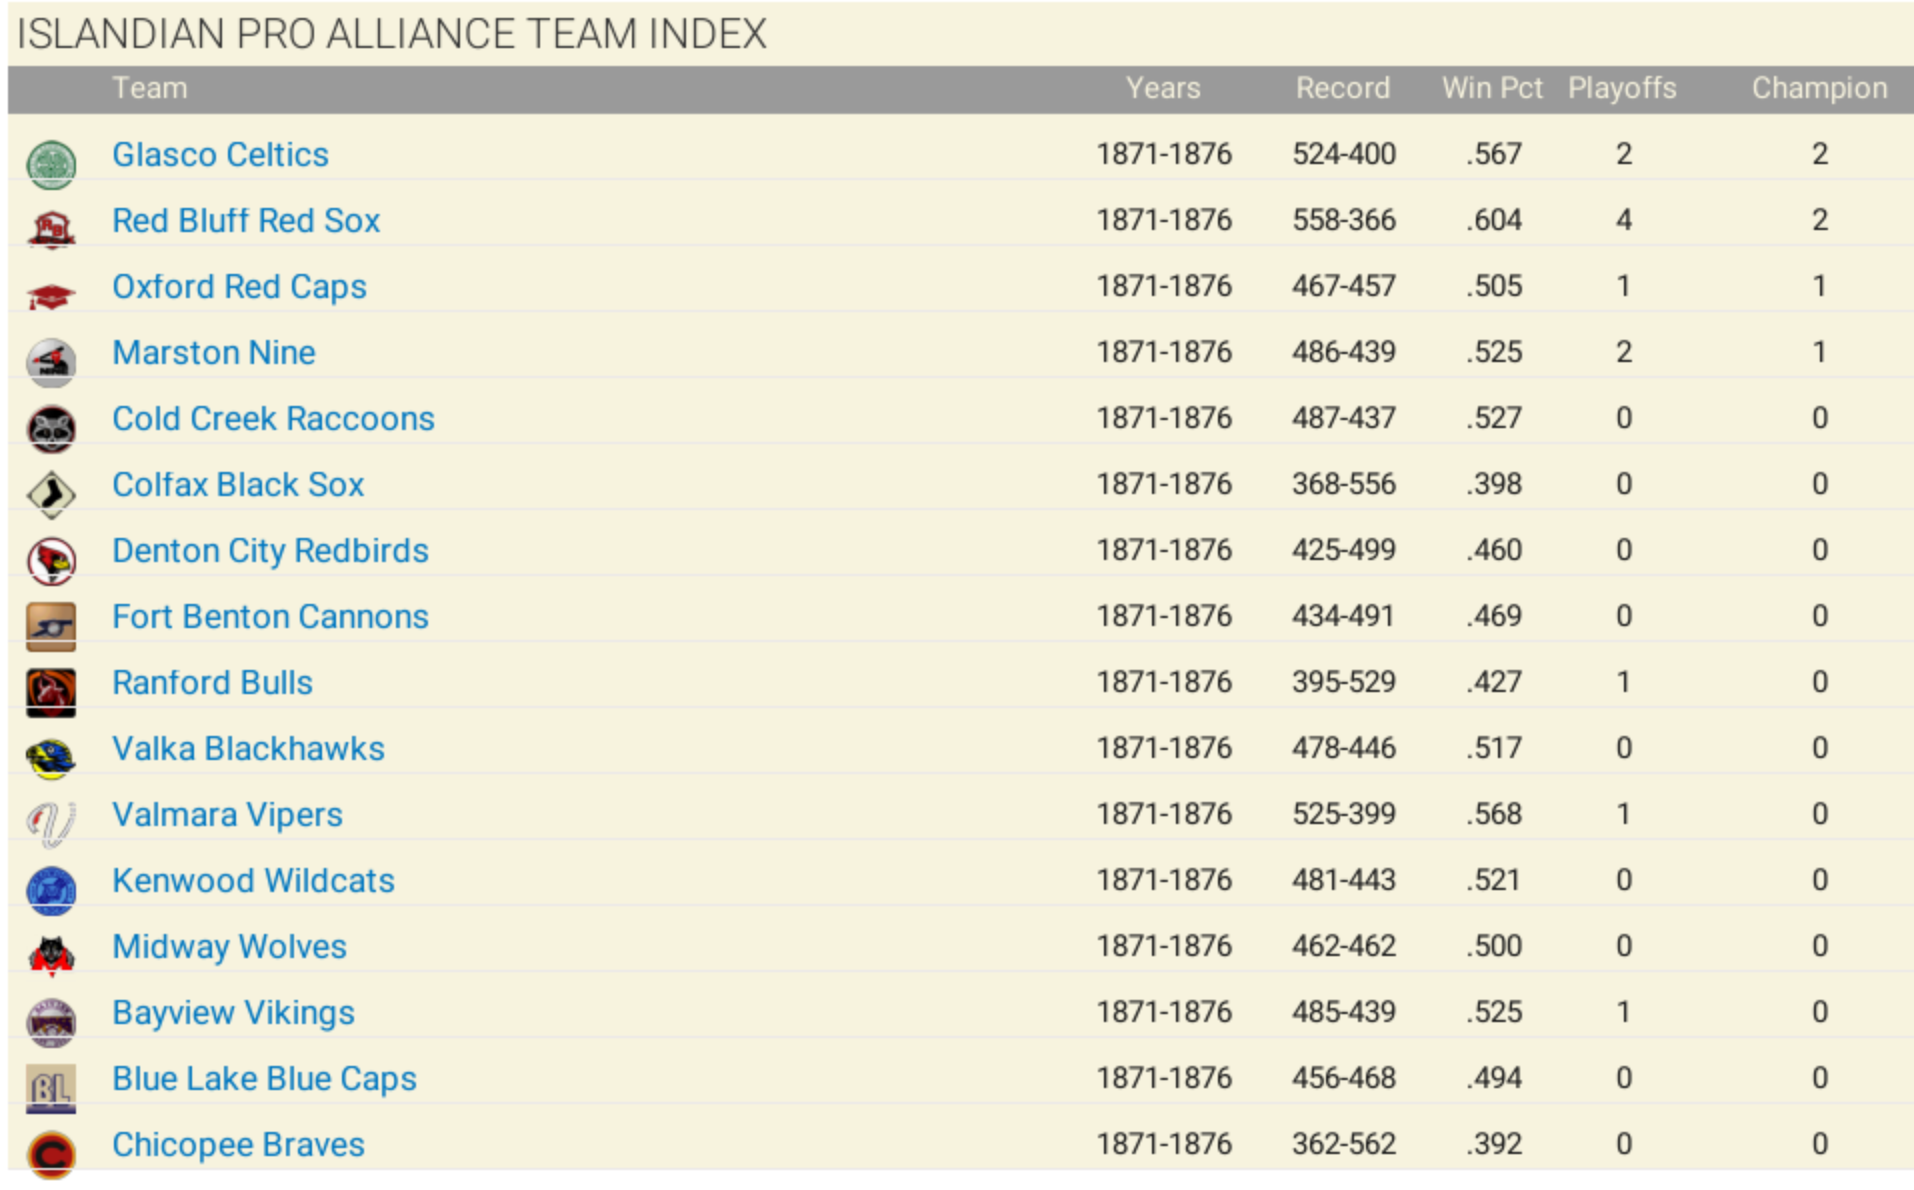The height and width of the screenshot is (1190, 1914).
Task: Sort table by Playoffs column header
Action: click(x=1621, y=88)
